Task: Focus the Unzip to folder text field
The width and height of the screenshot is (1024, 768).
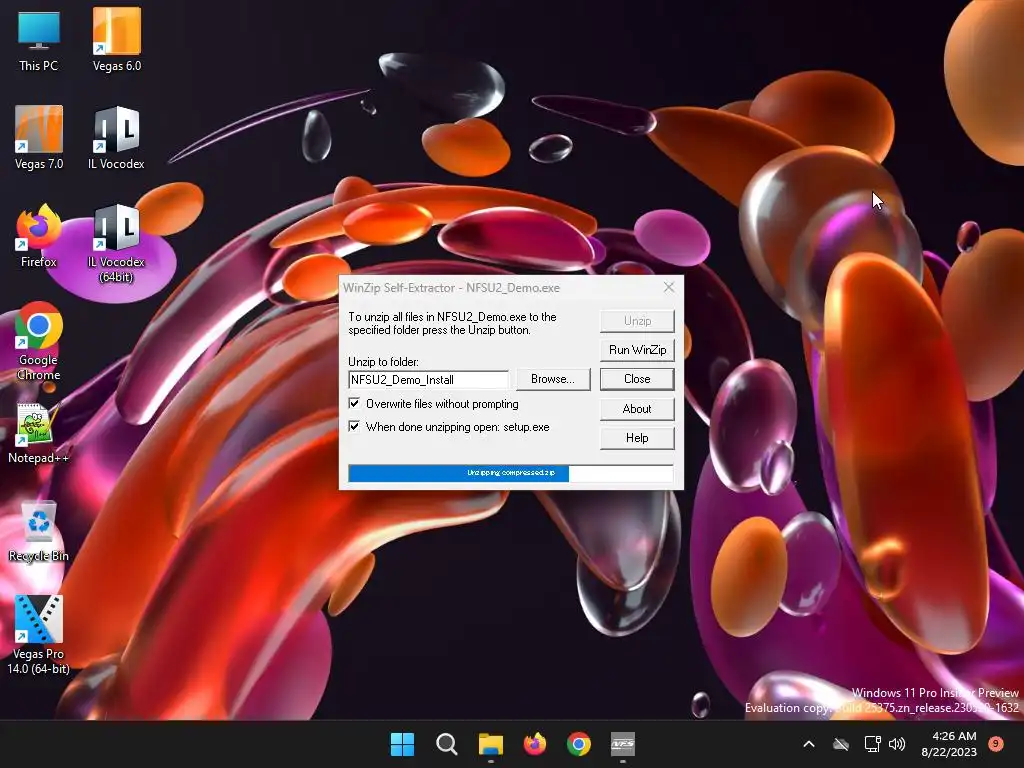Action: (428, 379)
